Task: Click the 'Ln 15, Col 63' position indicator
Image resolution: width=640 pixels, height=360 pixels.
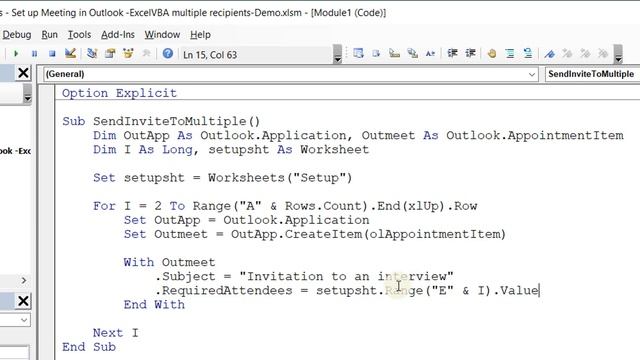Action: coord(210,55)
